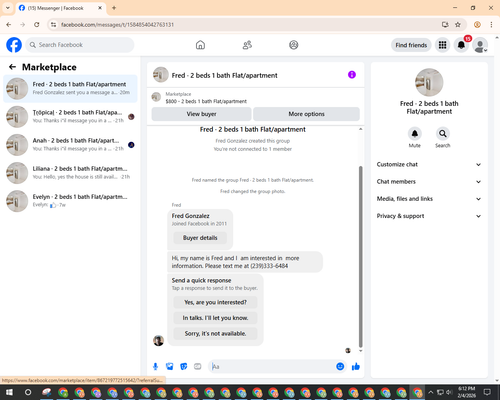Image resolution: width=500 pixels, height=400 pixels.
Task: Open the Friends icon in top navigation
Action: pos(247,45)
